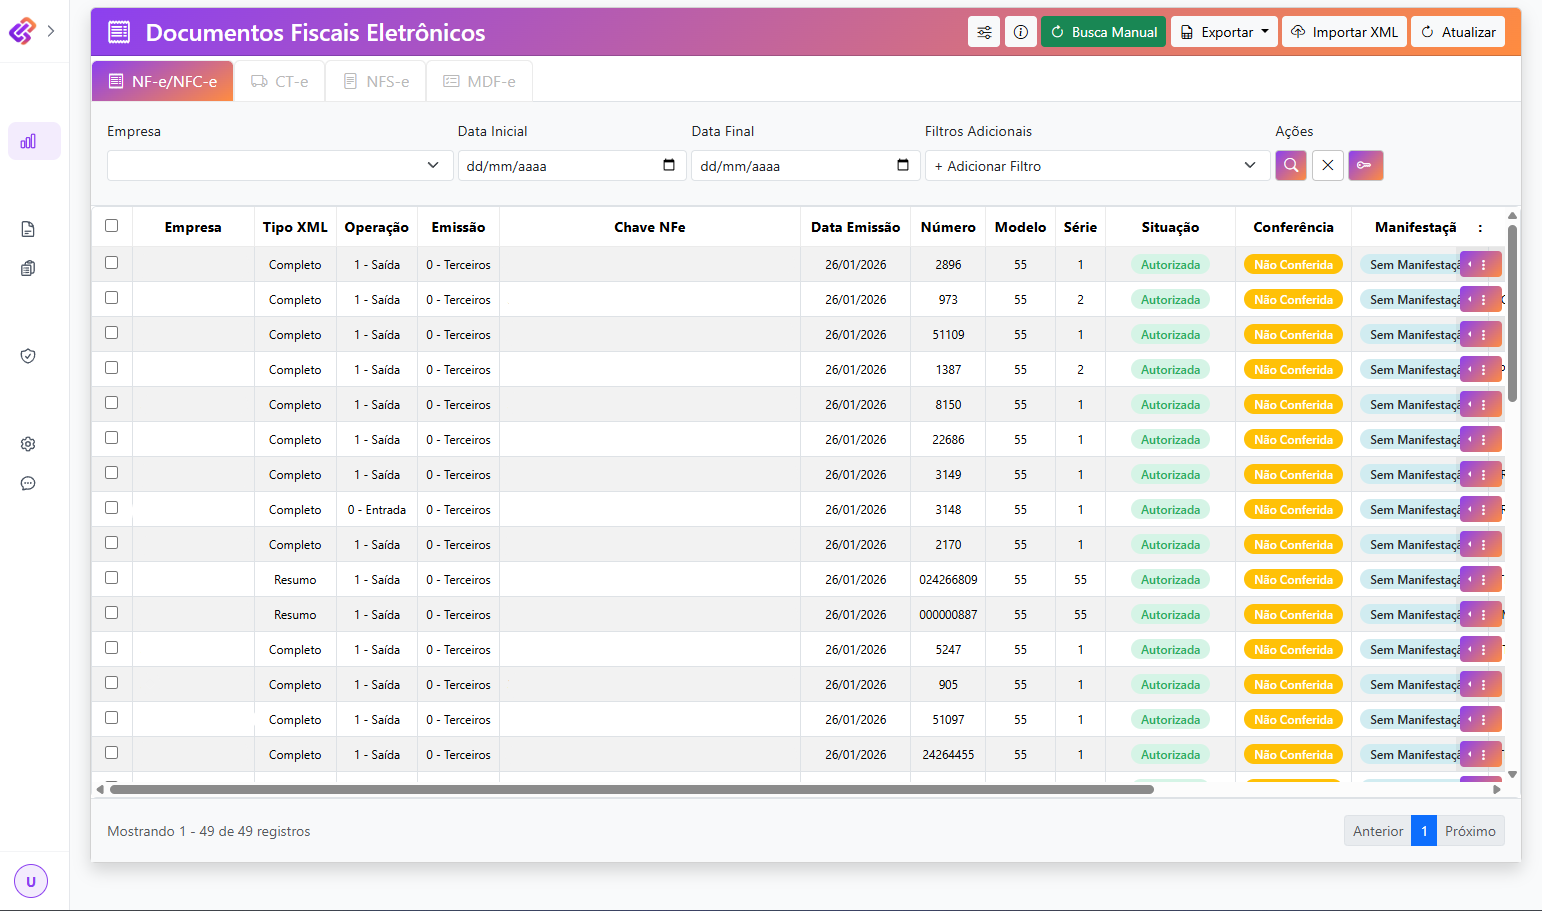This screenshot has width=1542, height=911.
Task: Click Não Conferida badge in row 2896
Action: pos(1293,265)
